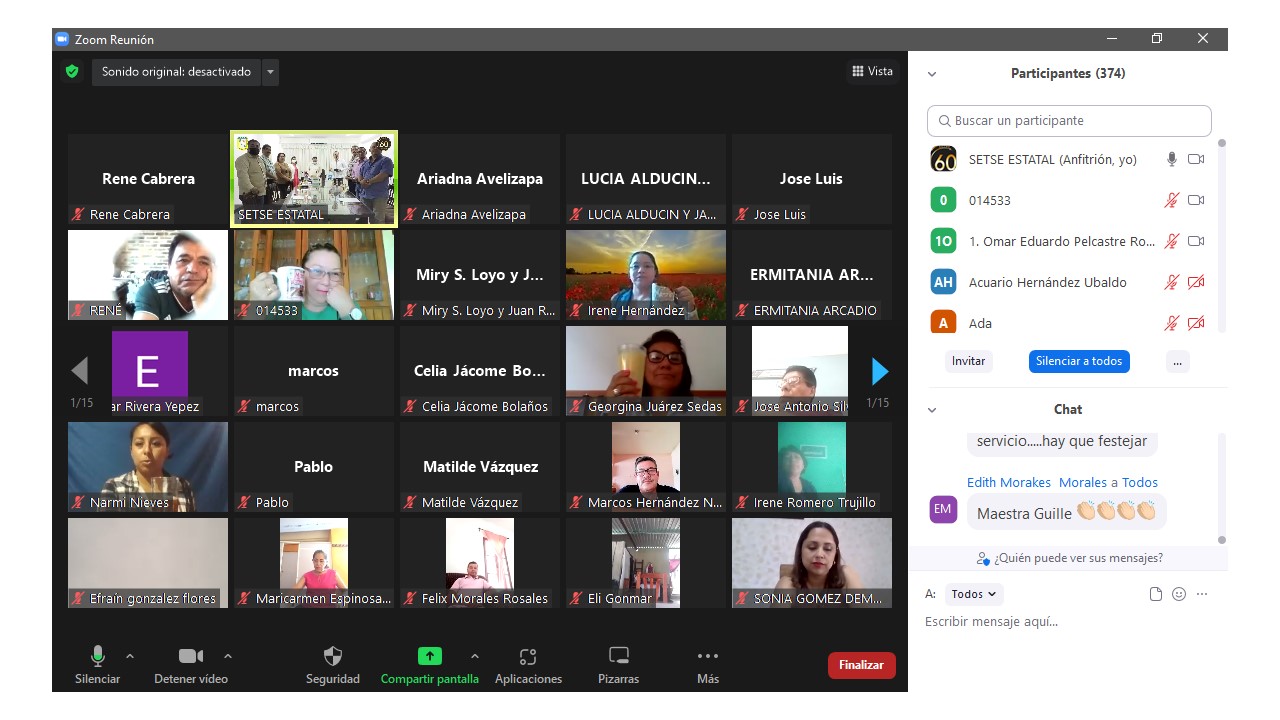Viewport: 1280px width, 720px height.
Task: Click Silenciar a todos button
Action: [1079, 361]
